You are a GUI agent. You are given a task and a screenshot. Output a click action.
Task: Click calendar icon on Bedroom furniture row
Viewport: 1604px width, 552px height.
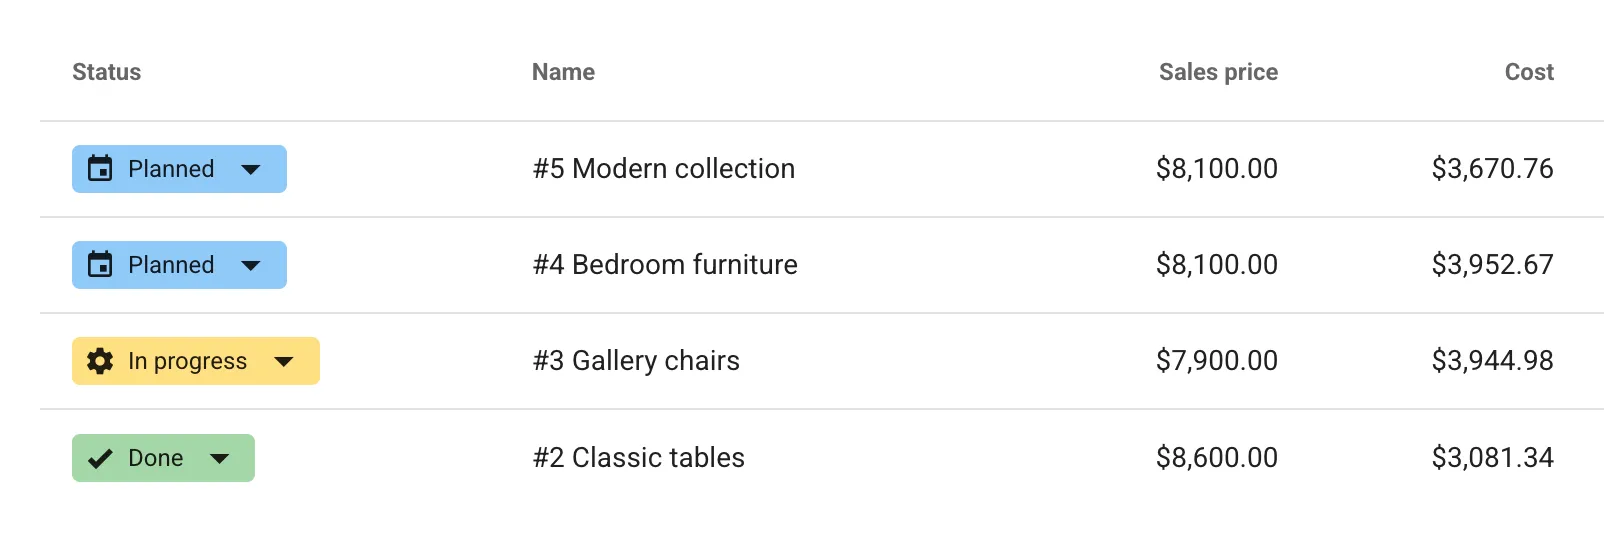tap(100, 265)
